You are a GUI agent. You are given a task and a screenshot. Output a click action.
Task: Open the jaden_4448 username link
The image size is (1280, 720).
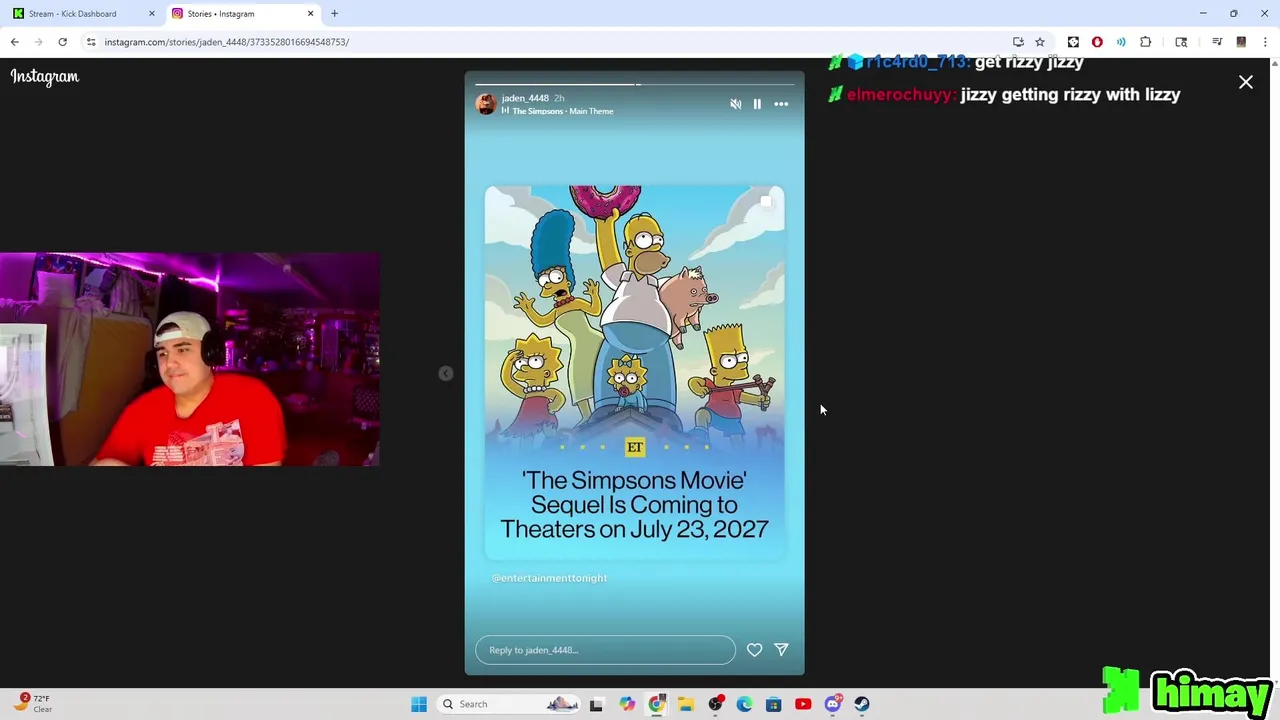click(x=525, y=98)
